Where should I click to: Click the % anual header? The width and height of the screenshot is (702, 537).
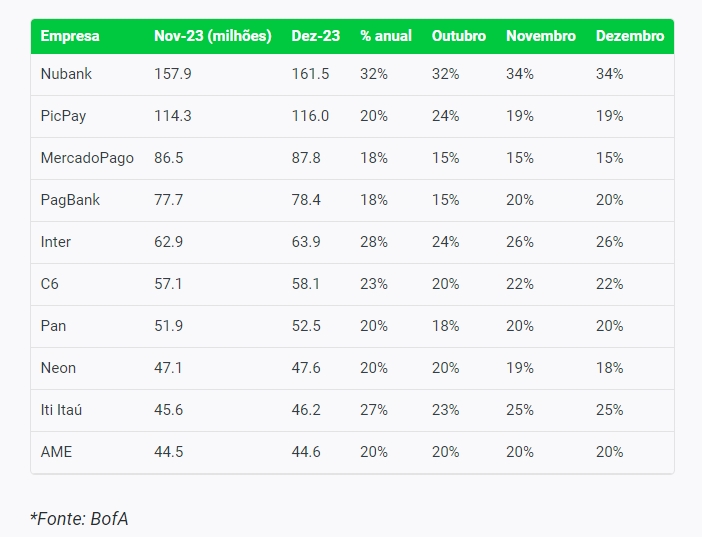click(385, 36)
